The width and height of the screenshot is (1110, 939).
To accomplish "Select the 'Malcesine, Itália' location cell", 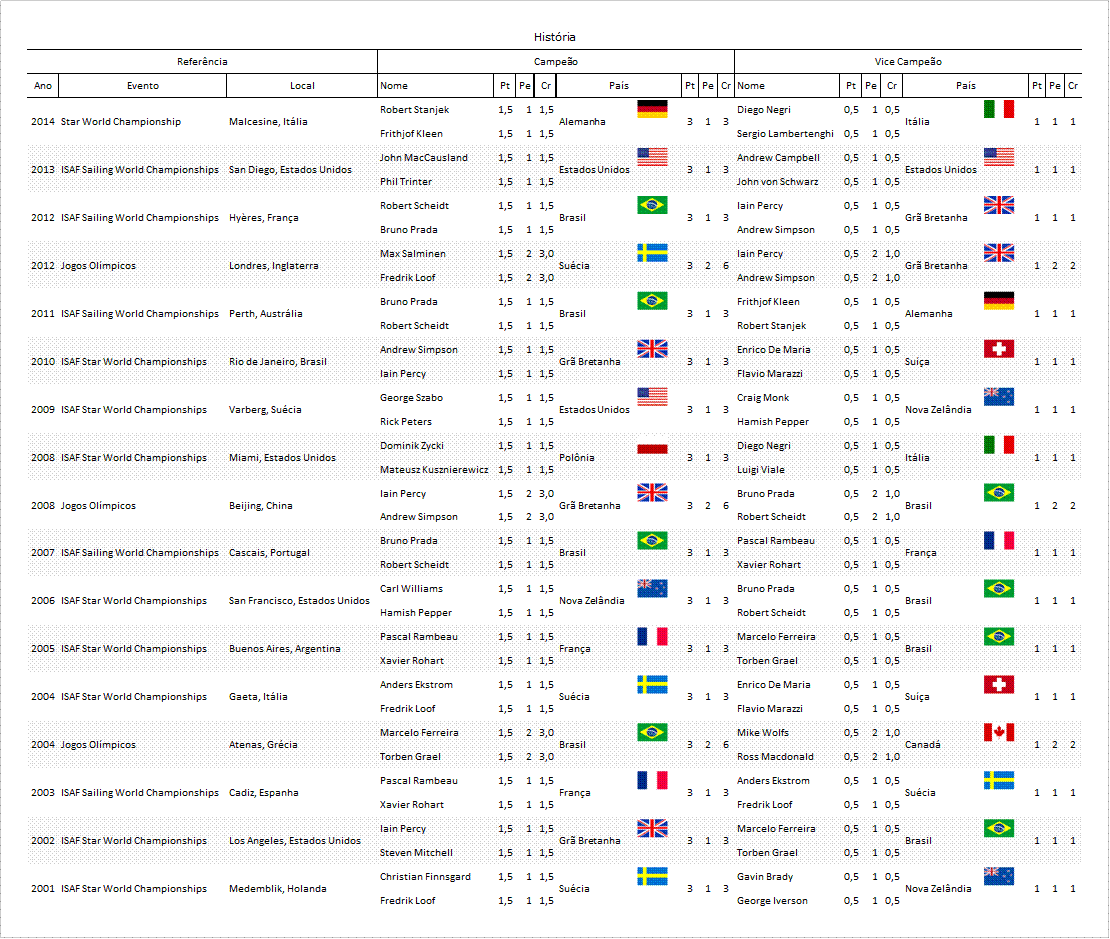I will point(268,122).
